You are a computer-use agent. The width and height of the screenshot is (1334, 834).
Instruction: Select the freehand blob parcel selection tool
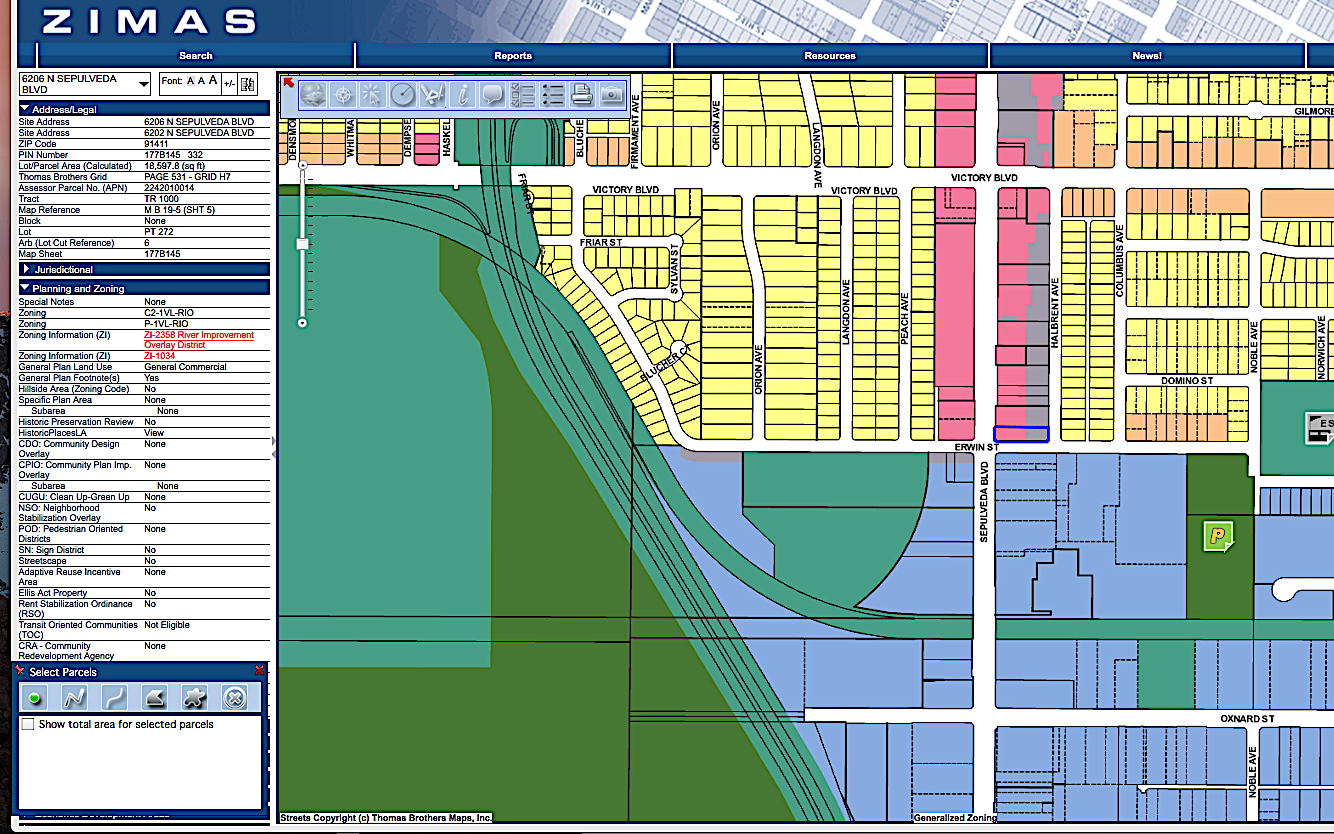pos(194,697)
